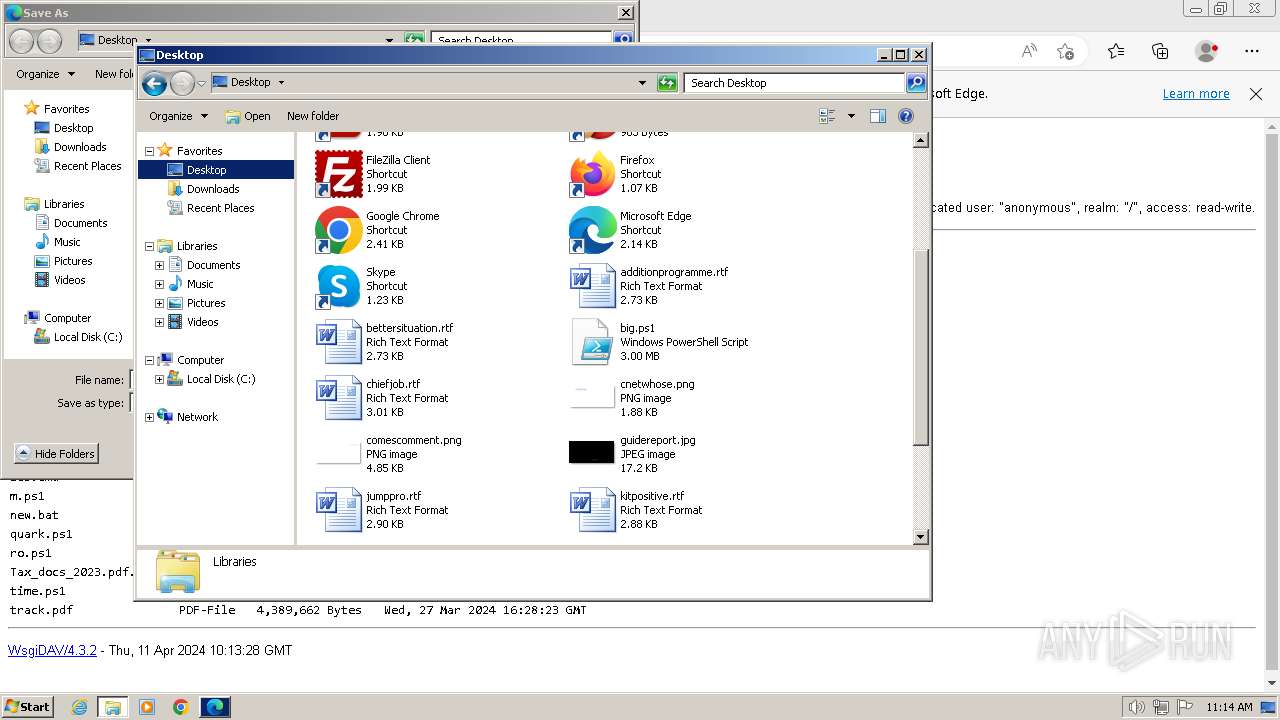Select the Microsoft Edge shortcut icon
1280x720 pixels.
coord(592,230)
